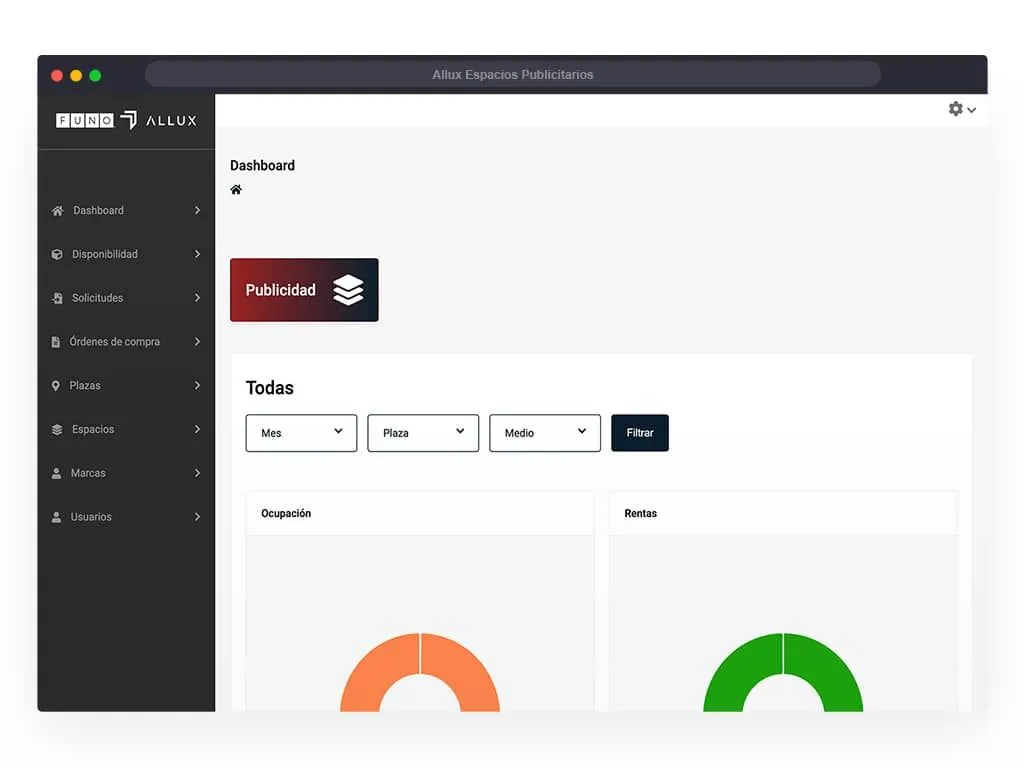This screenshot has height=768, width=1024.
Task: Open the Plaza dropdown filter
Action: point(423,433)
